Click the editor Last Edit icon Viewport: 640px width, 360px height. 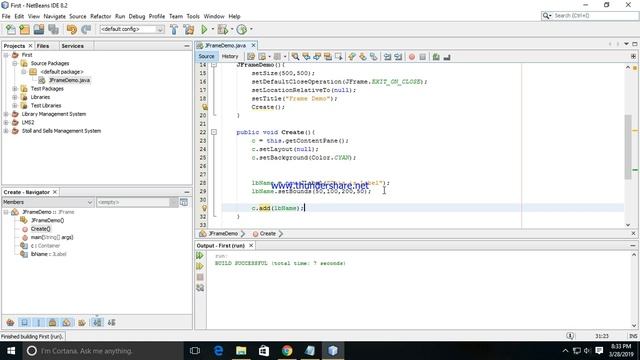click(251, 57)
